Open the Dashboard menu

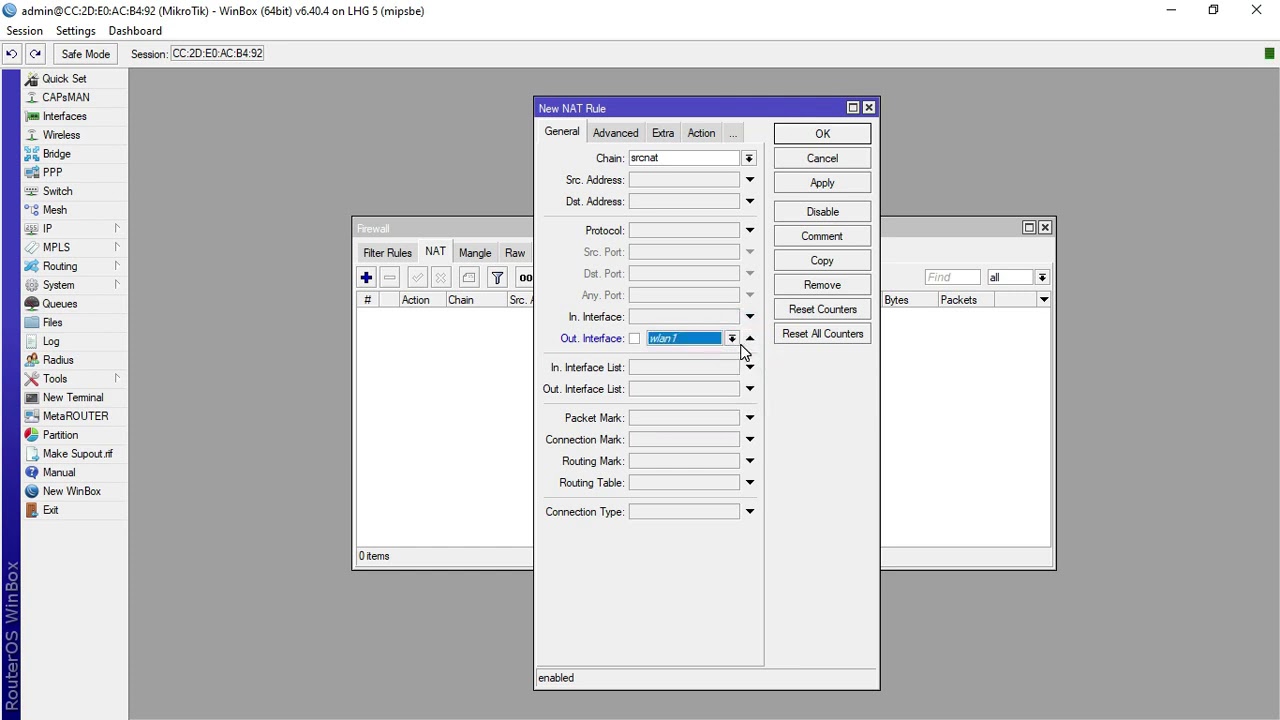pos(135,31)
